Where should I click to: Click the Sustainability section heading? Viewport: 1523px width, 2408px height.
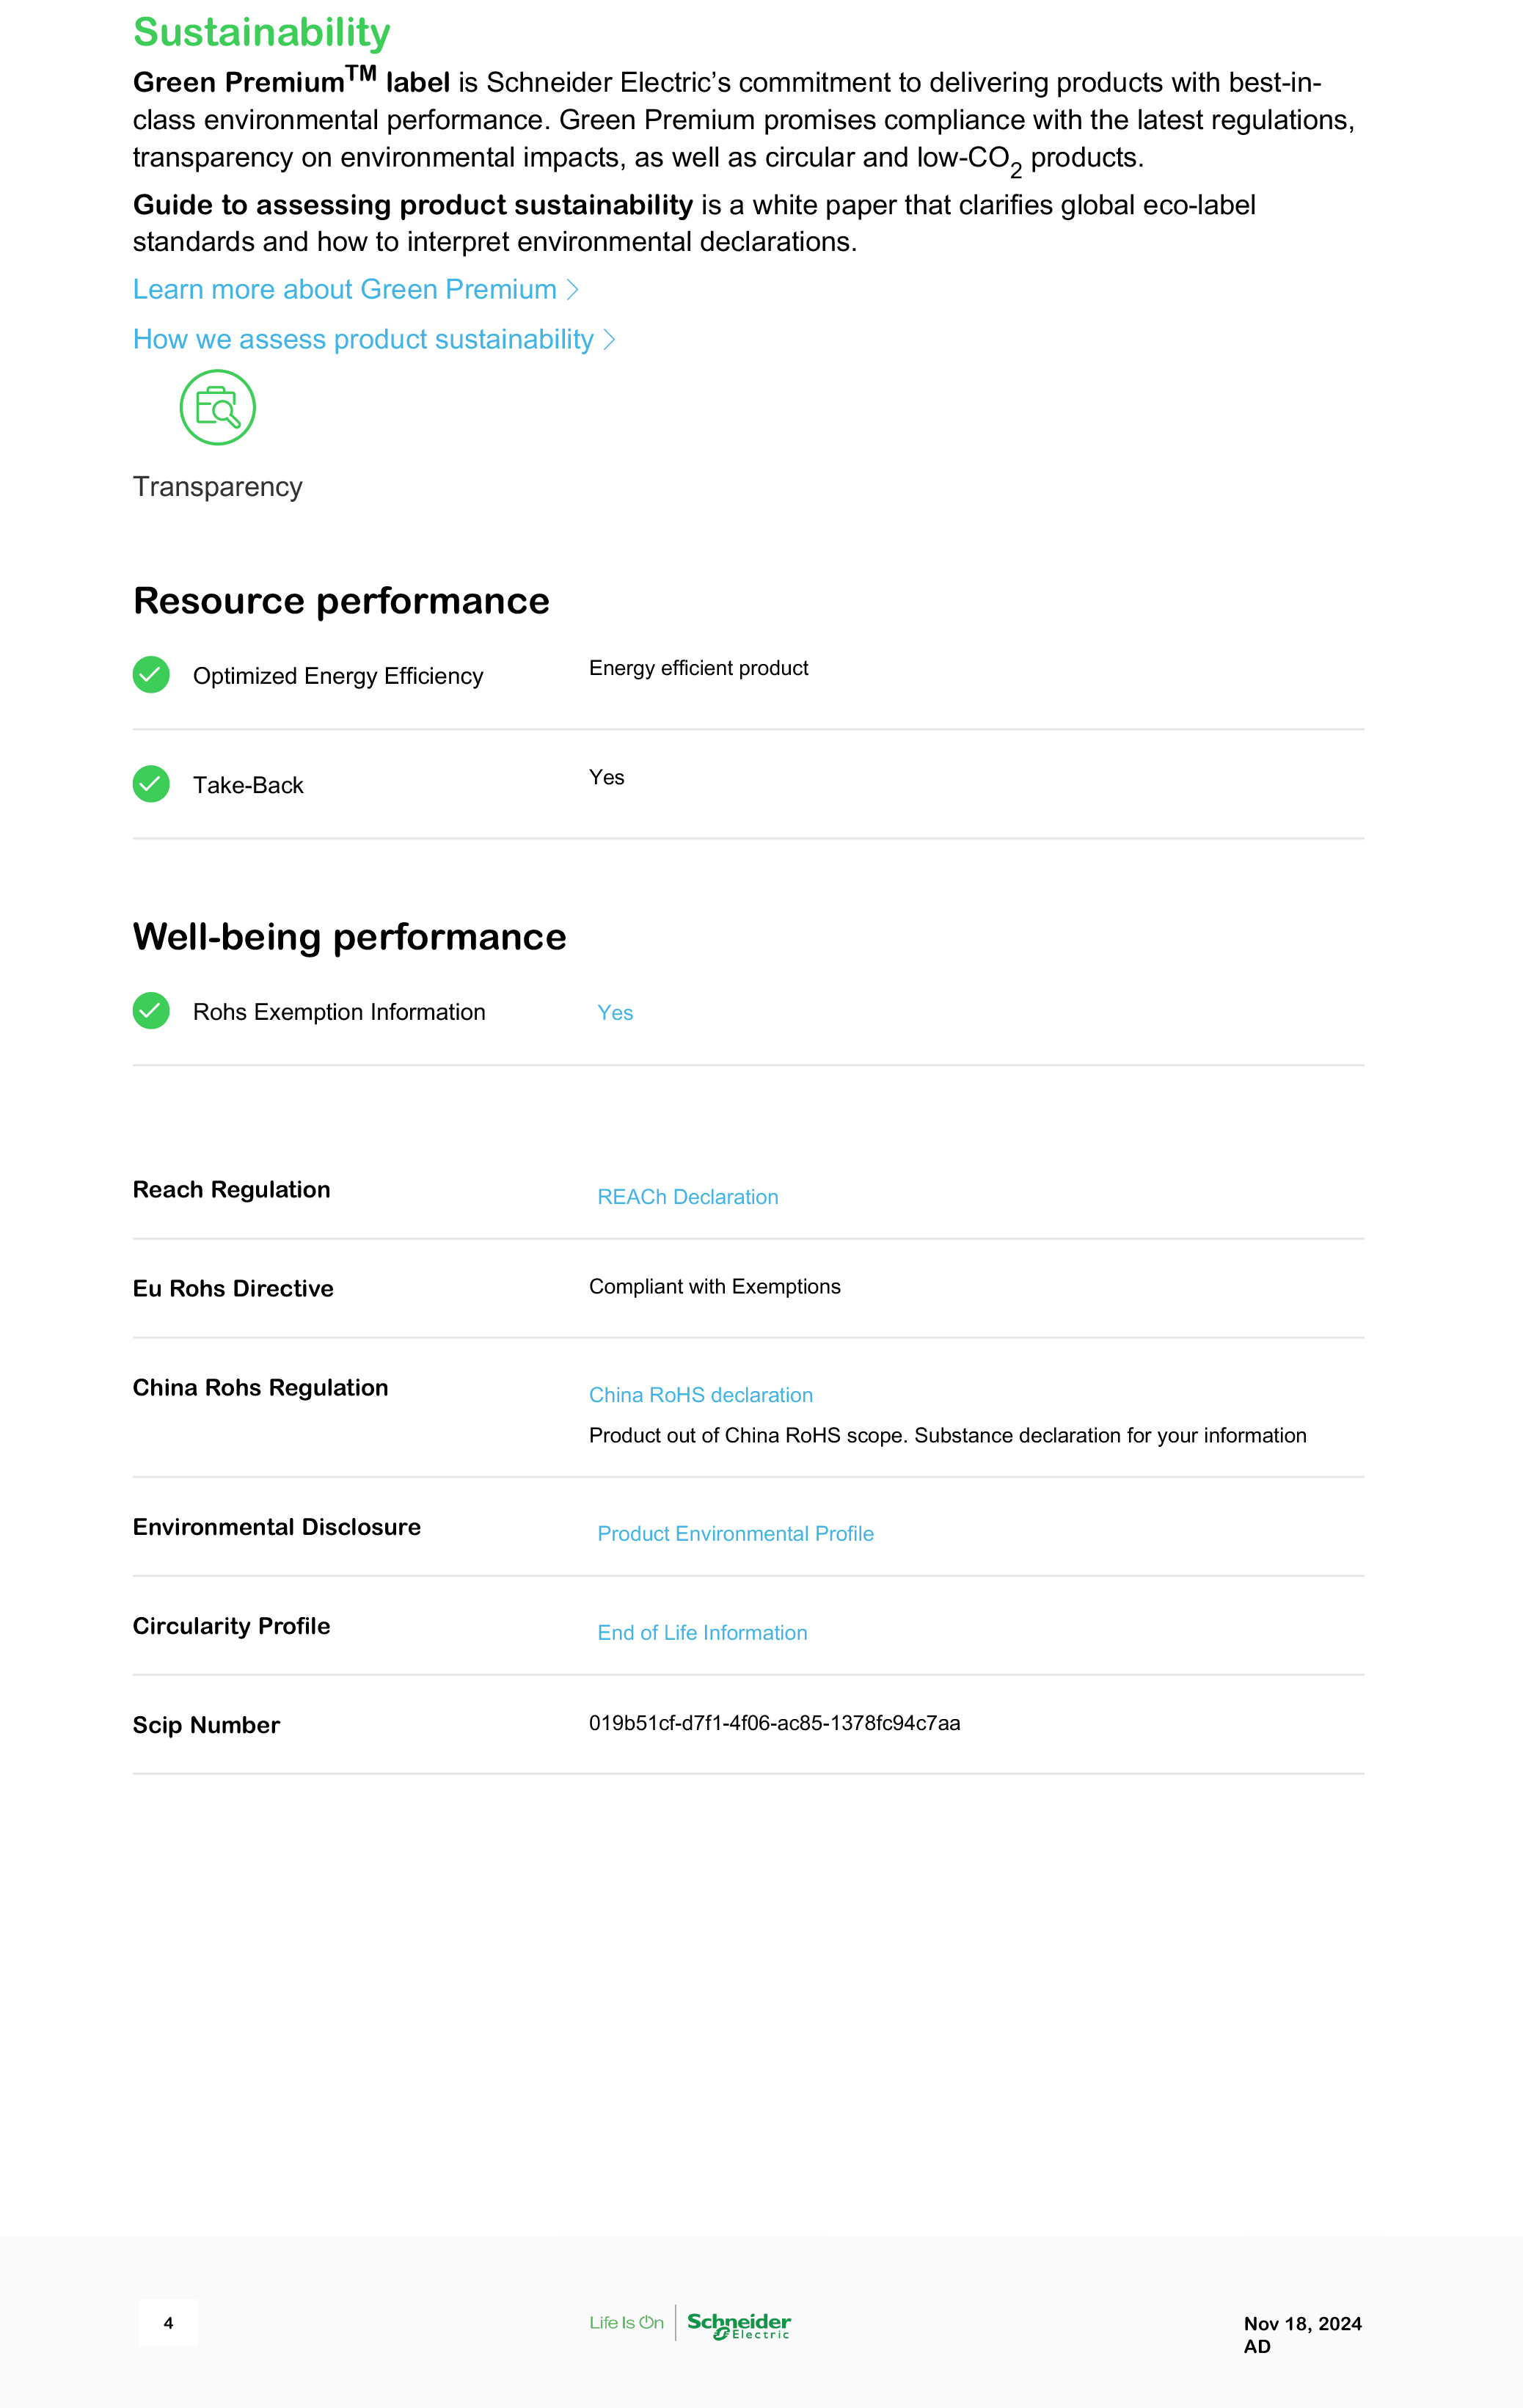tap(261, 32)
